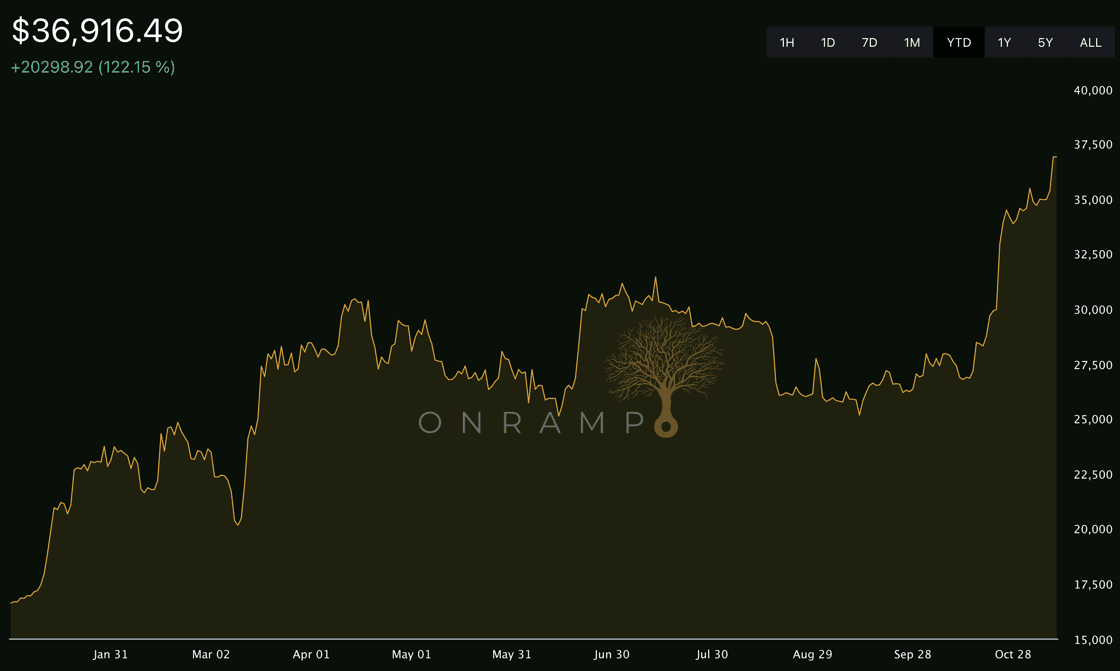Click the Aug 29 axis label
1120x671 pixels.
[x=812, y=655]
